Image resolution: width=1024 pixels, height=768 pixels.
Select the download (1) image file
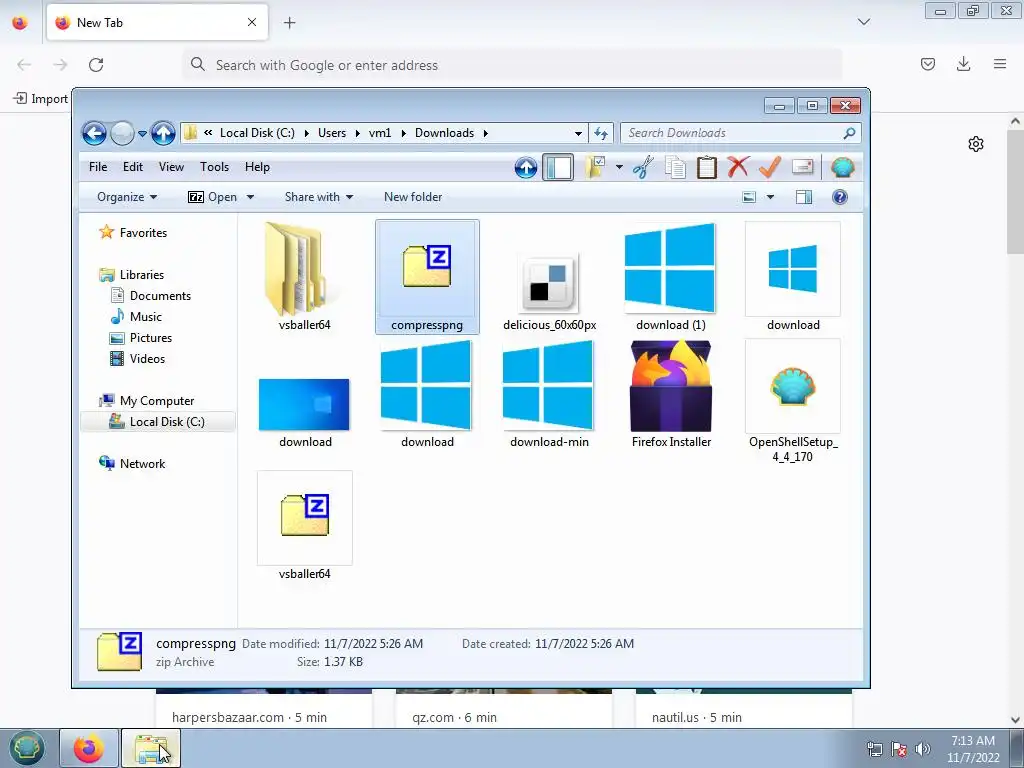coord(671,277)
